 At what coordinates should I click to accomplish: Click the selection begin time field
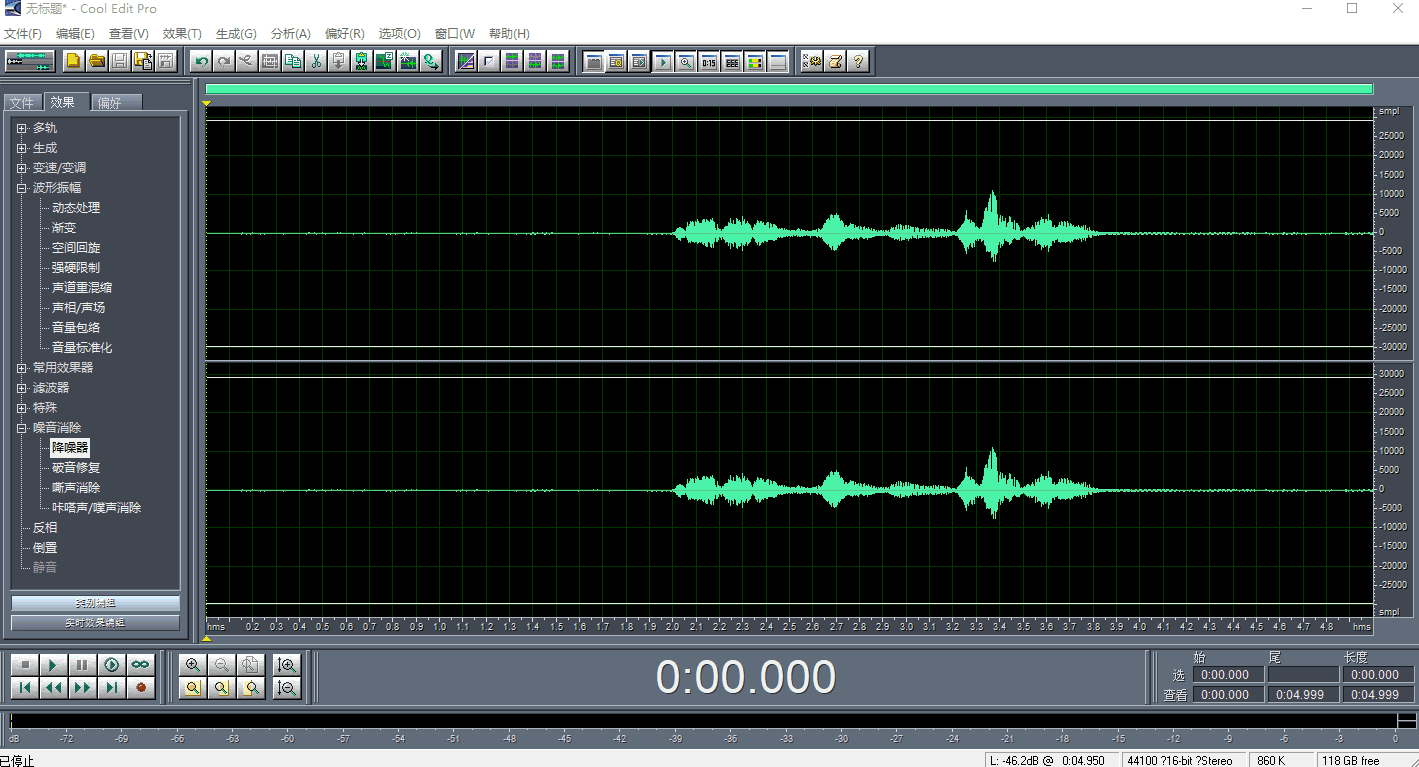tap(1226, 675)
